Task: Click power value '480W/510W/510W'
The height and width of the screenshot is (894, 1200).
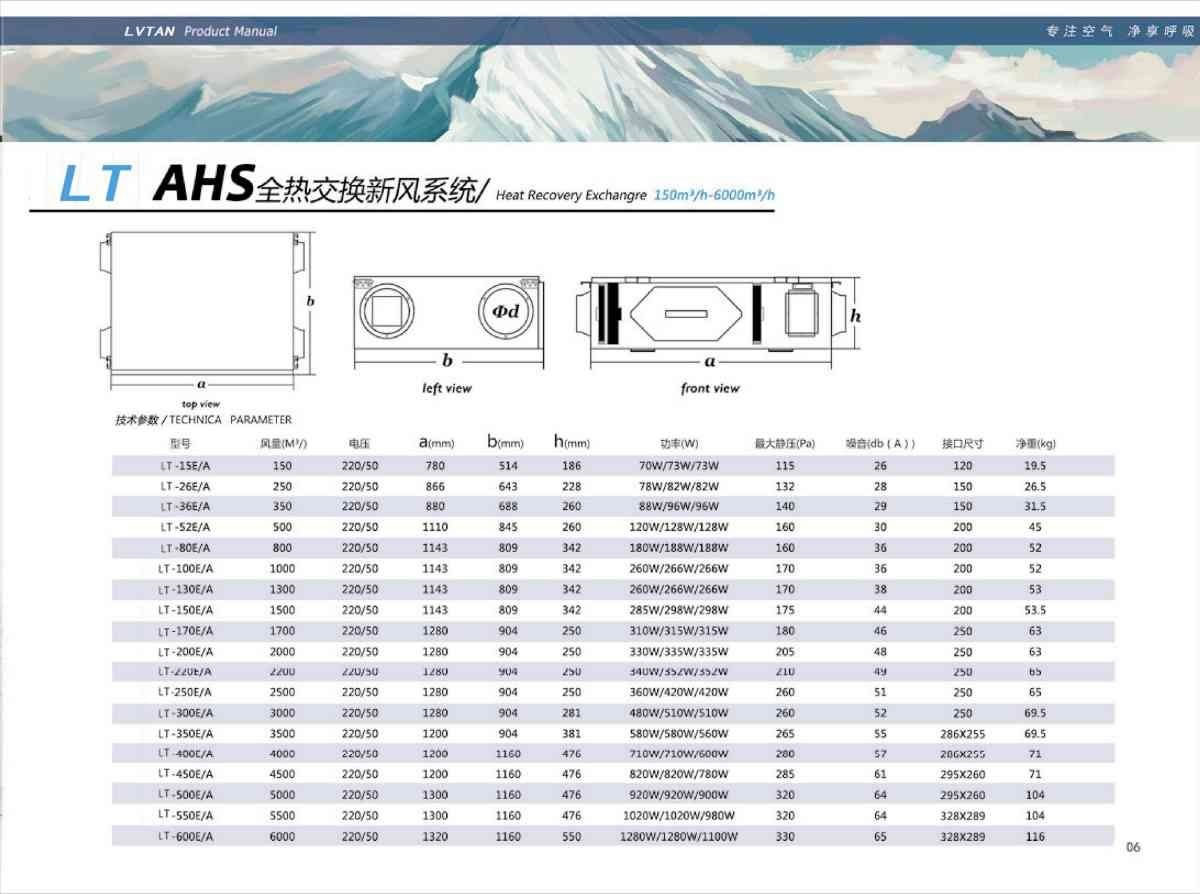Action: (x=679, y=713)
